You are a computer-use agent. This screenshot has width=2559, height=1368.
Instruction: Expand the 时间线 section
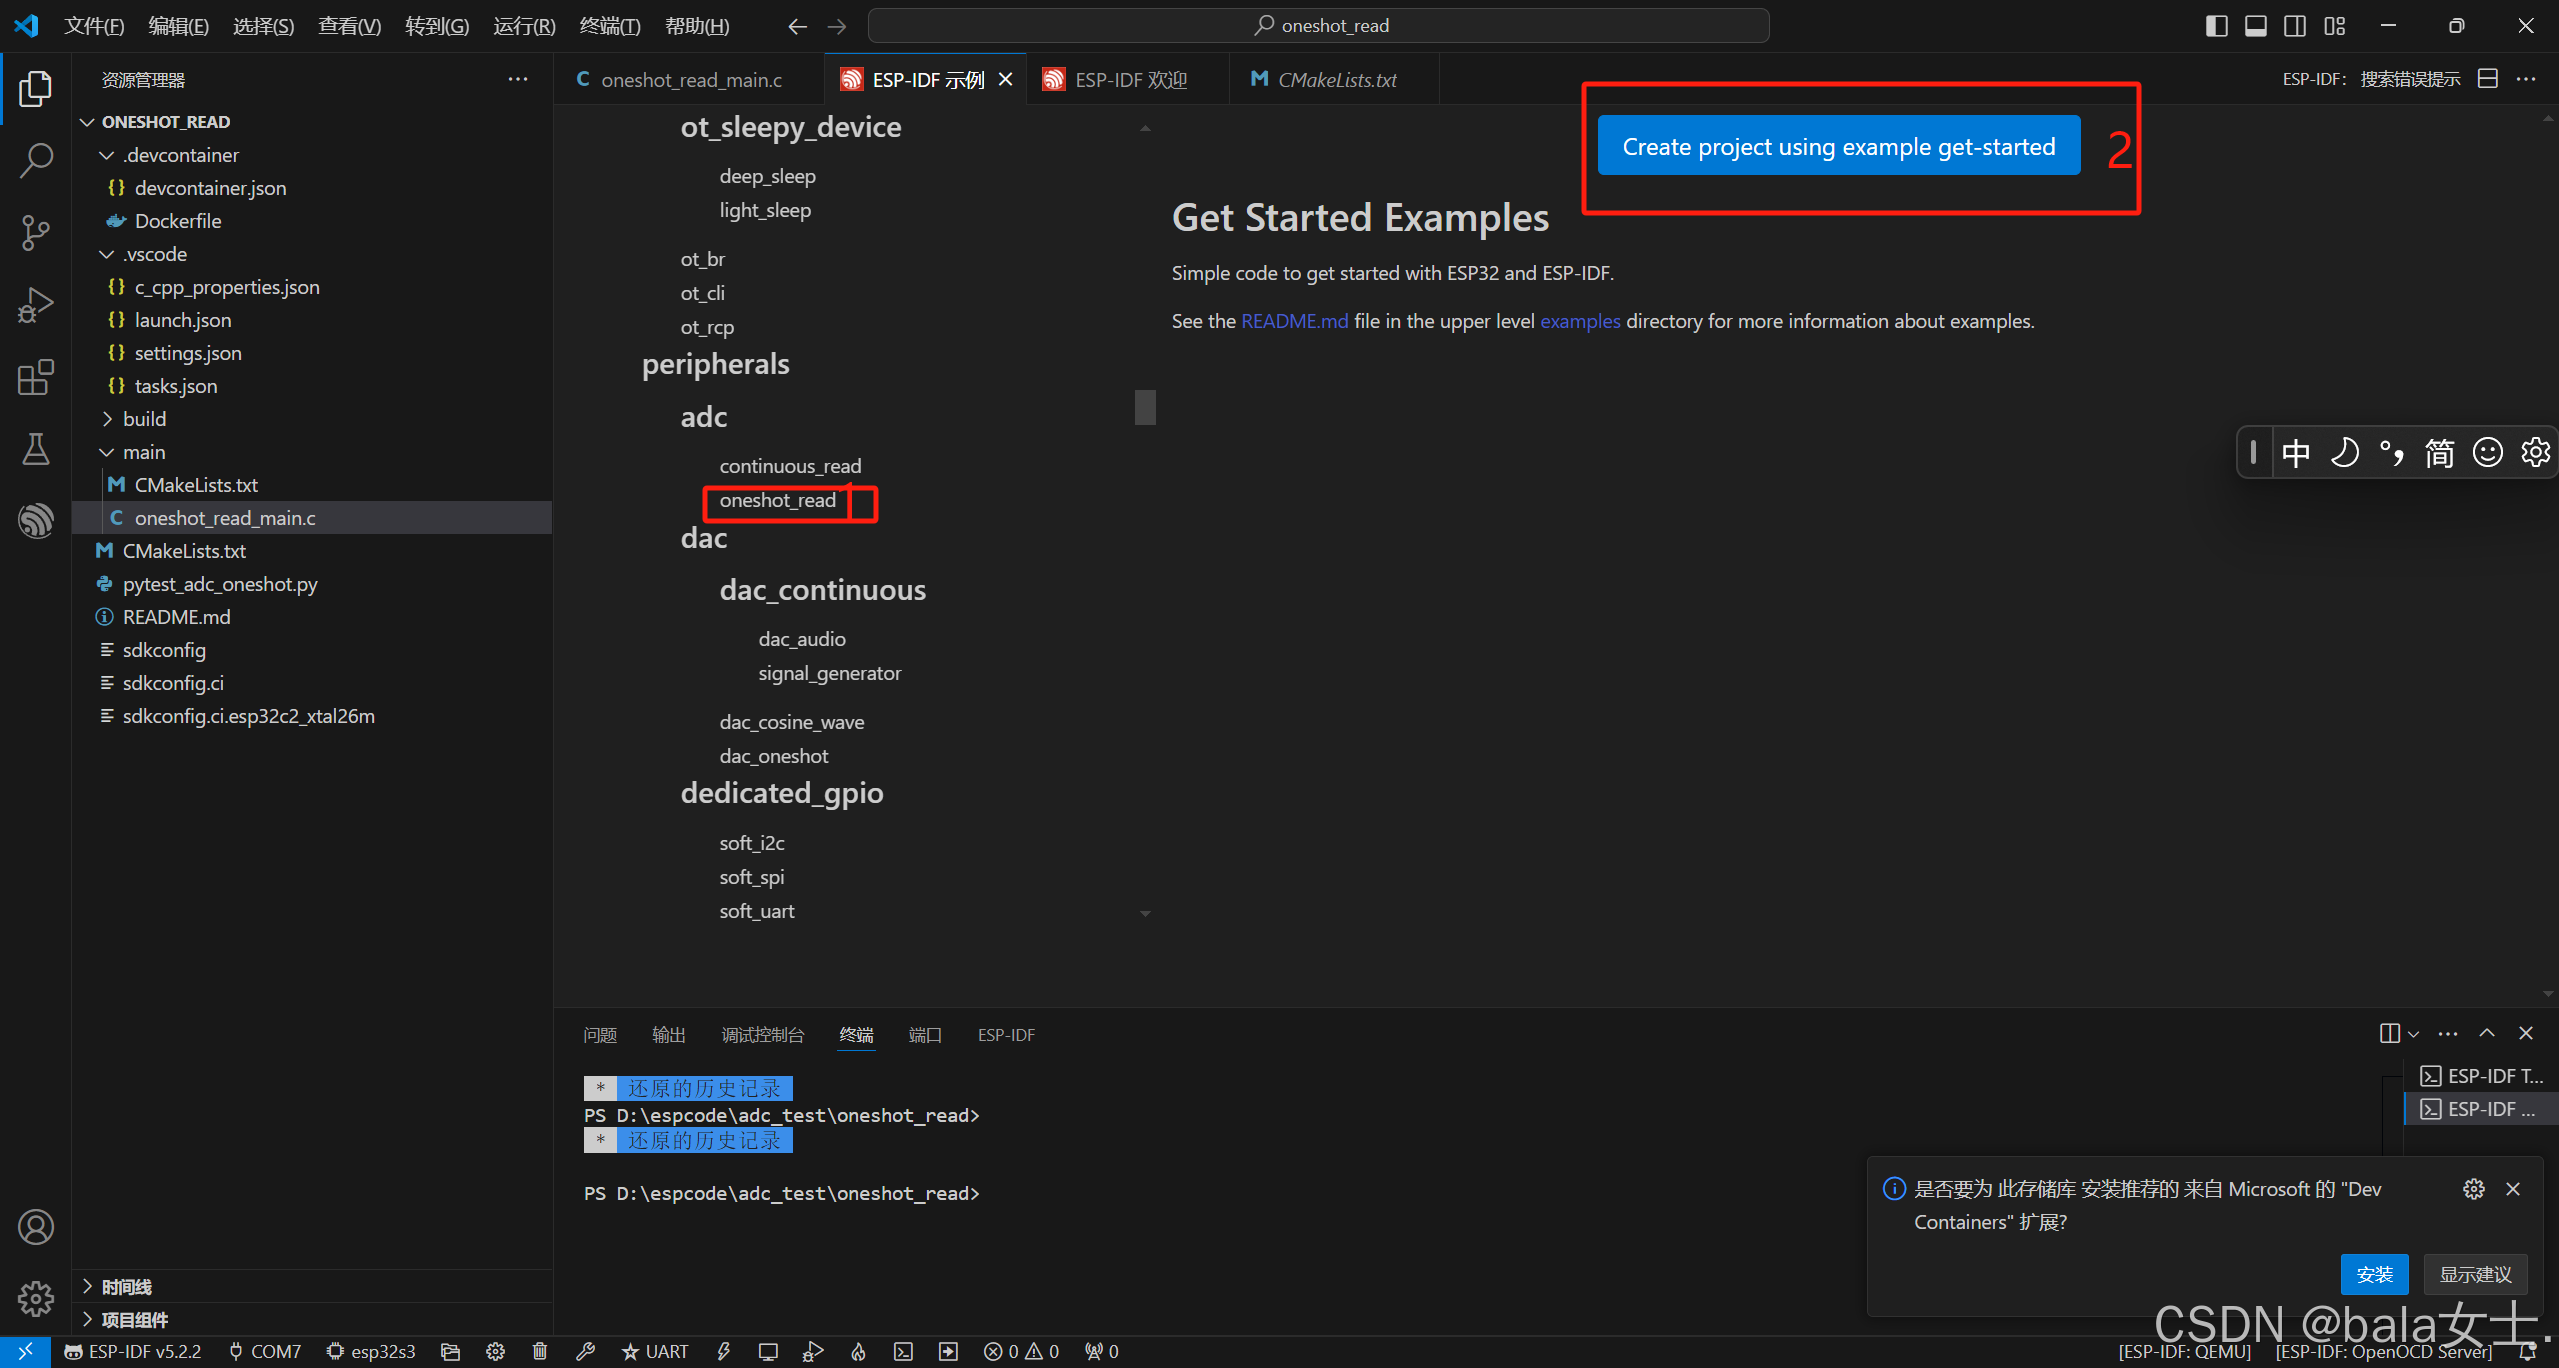126,1287
